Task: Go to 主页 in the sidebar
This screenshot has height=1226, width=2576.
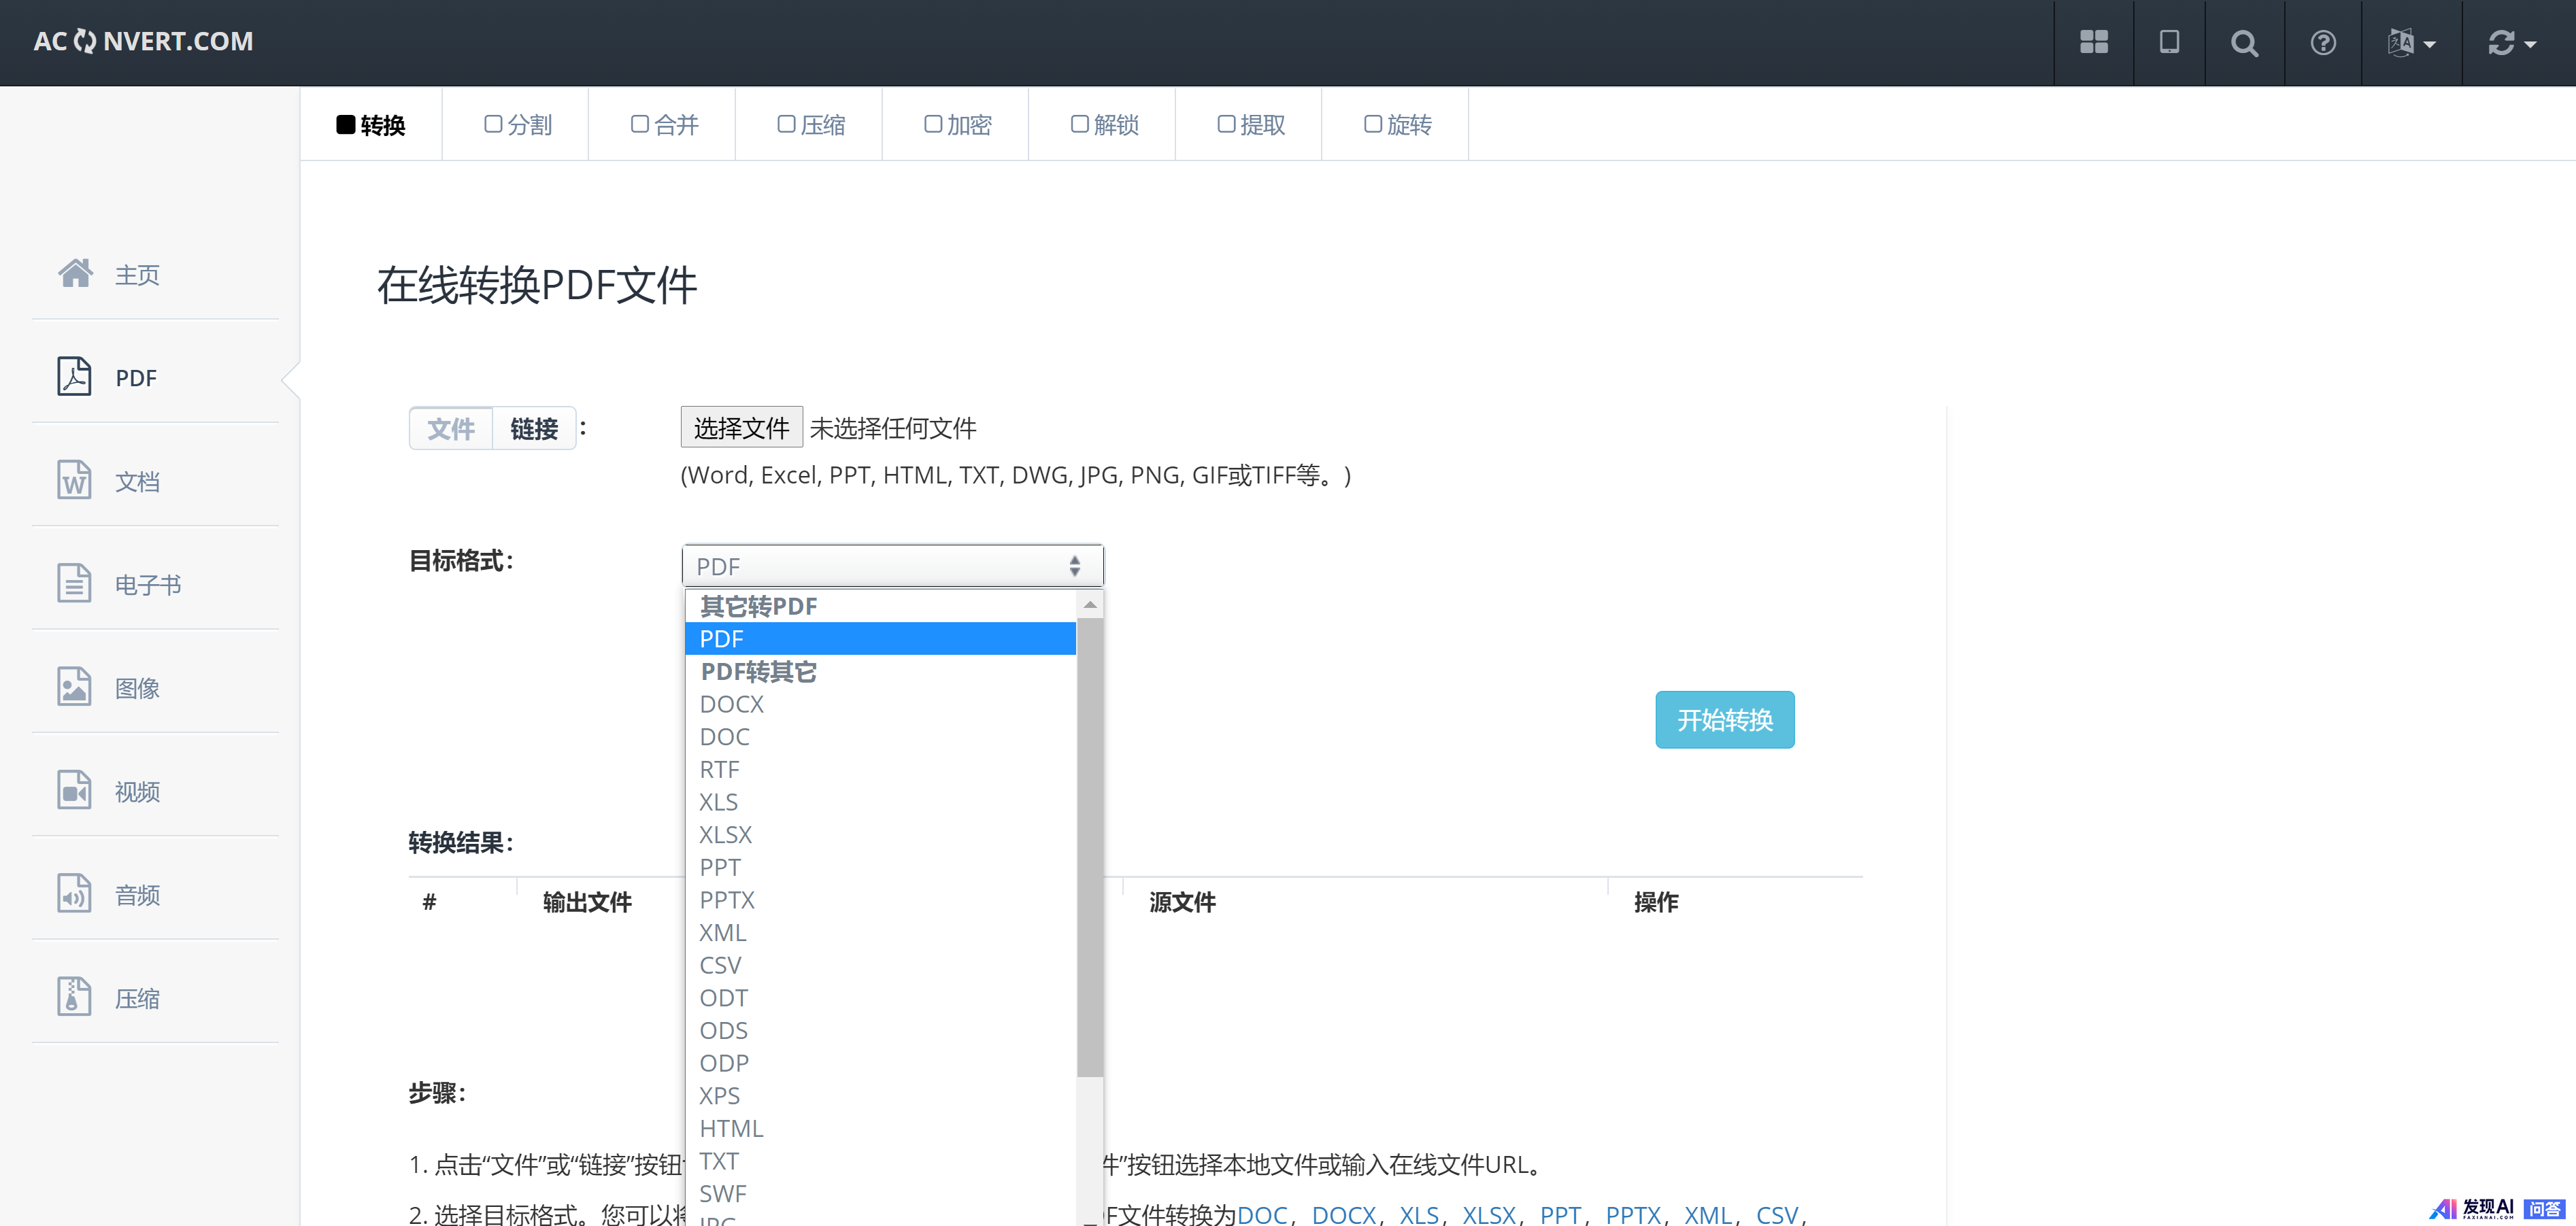Action: [137, 275]
